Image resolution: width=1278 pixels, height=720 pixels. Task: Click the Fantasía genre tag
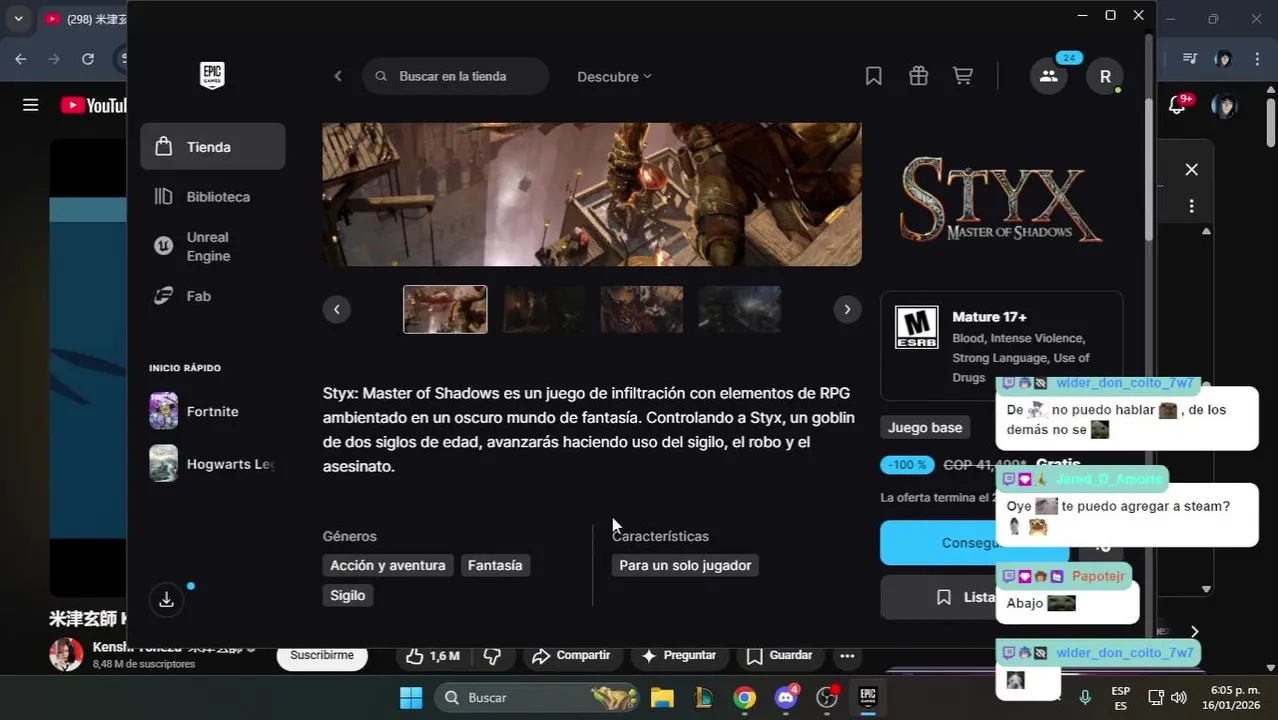coord(495,566)
